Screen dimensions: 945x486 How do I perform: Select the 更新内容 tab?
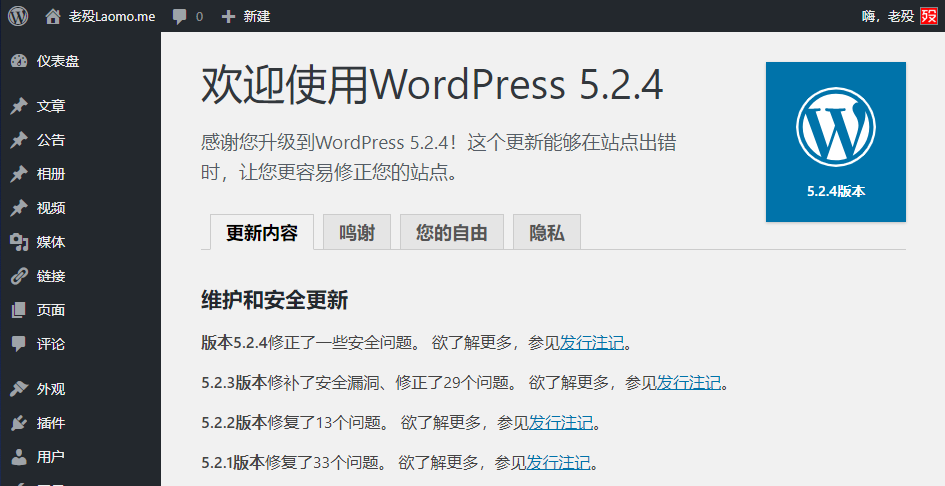coord(262,233)
